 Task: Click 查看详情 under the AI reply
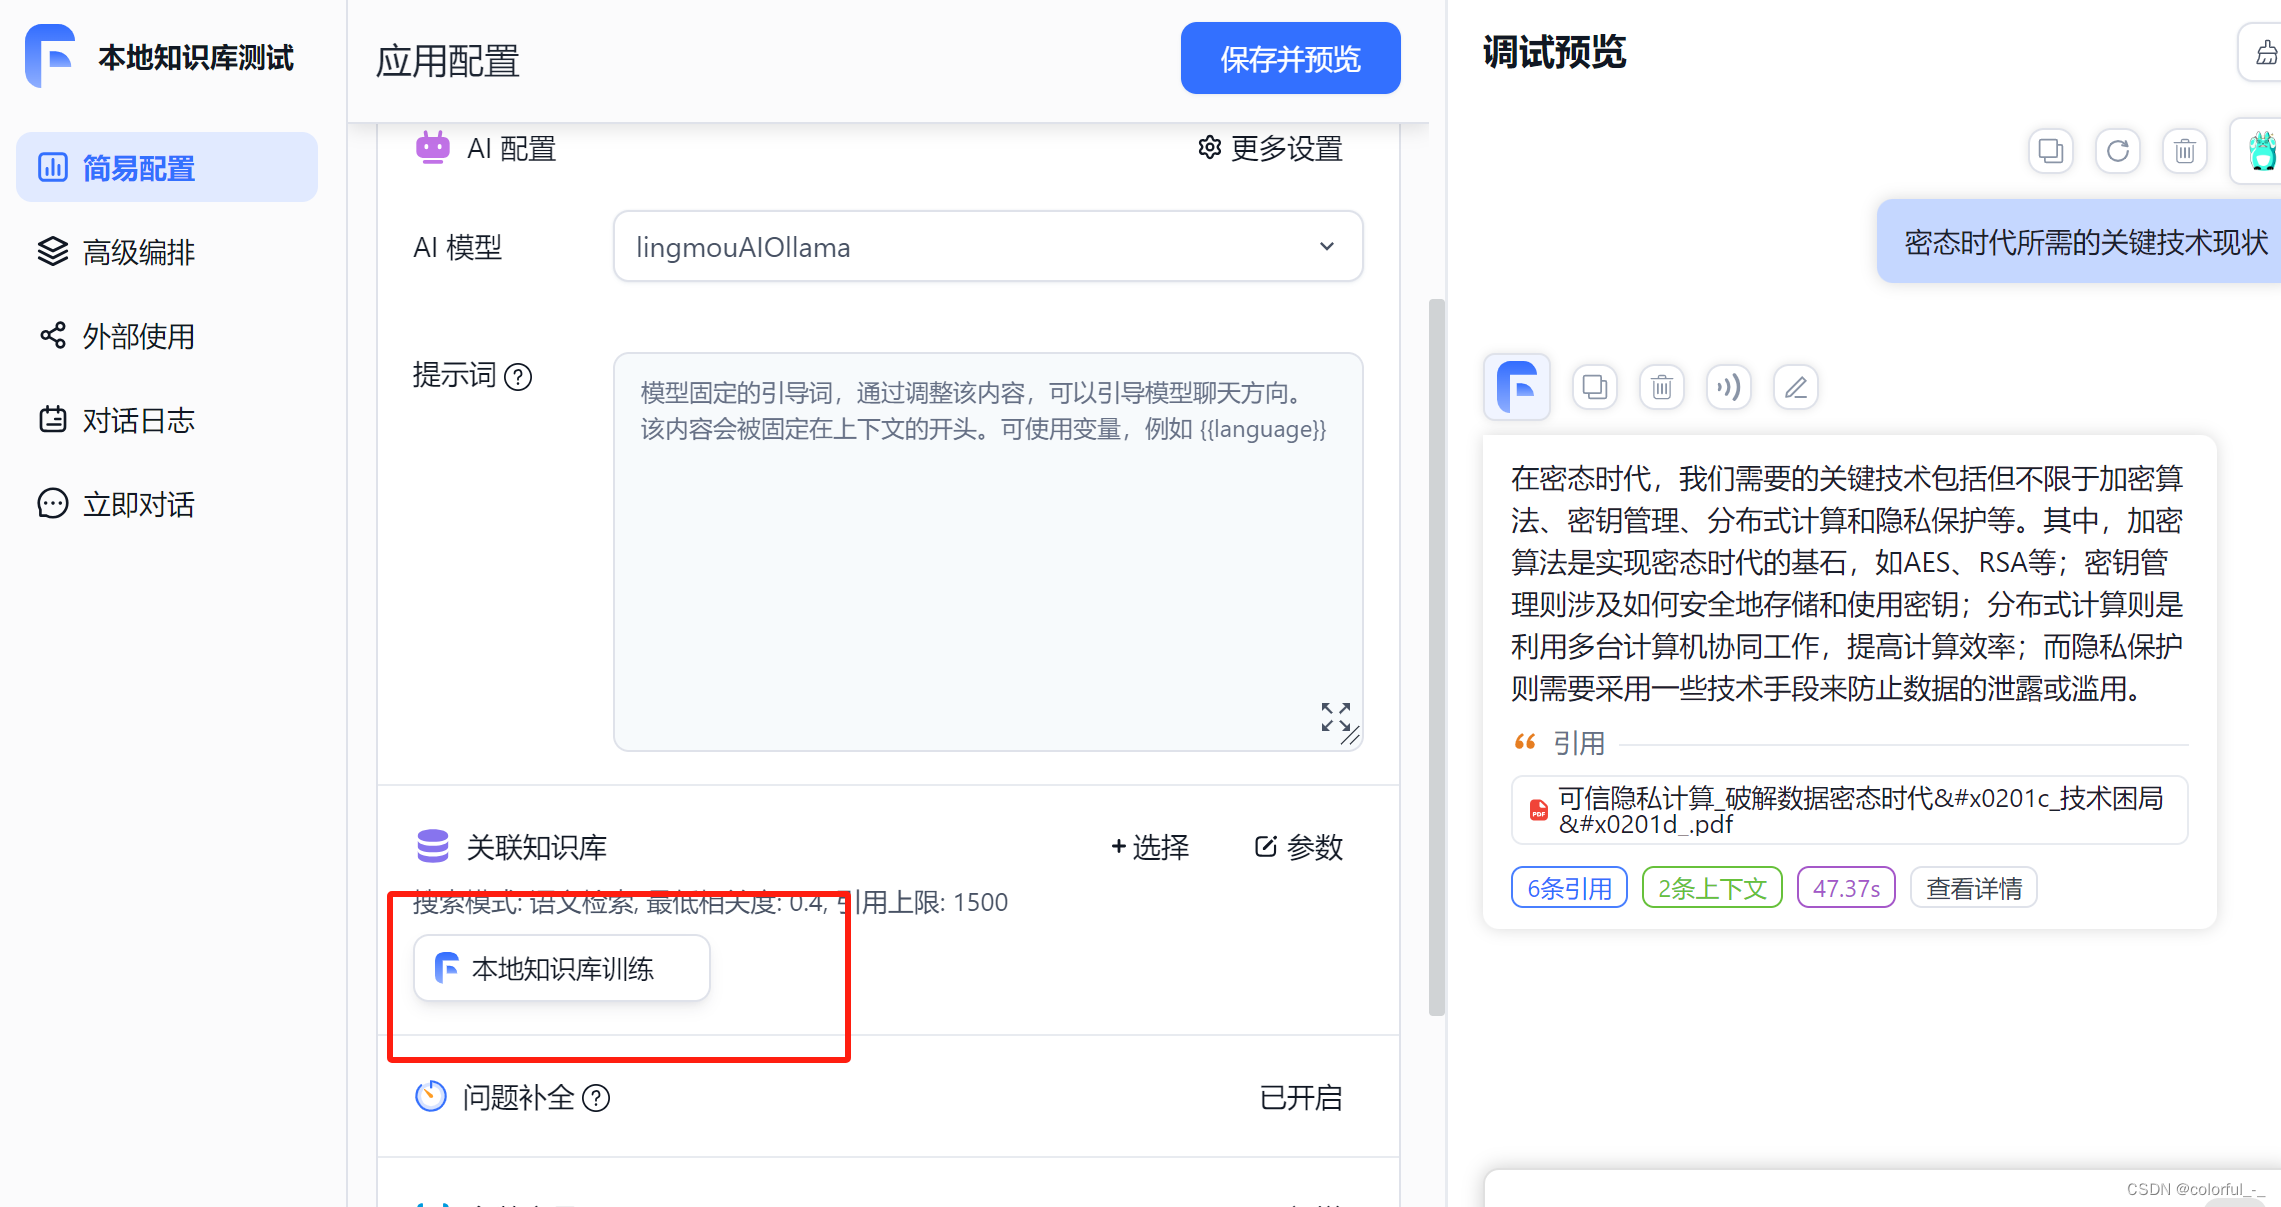tap(1974, 888)
